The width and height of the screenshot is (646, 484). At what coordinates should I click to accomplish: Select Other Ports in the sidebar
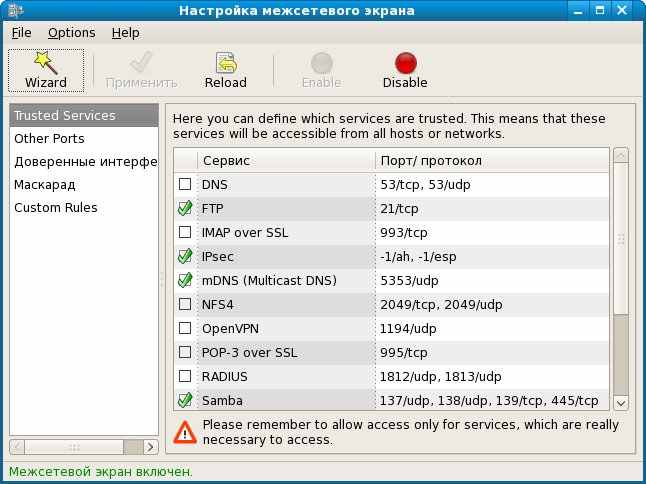pyautogui.click(x=84, y=138)
